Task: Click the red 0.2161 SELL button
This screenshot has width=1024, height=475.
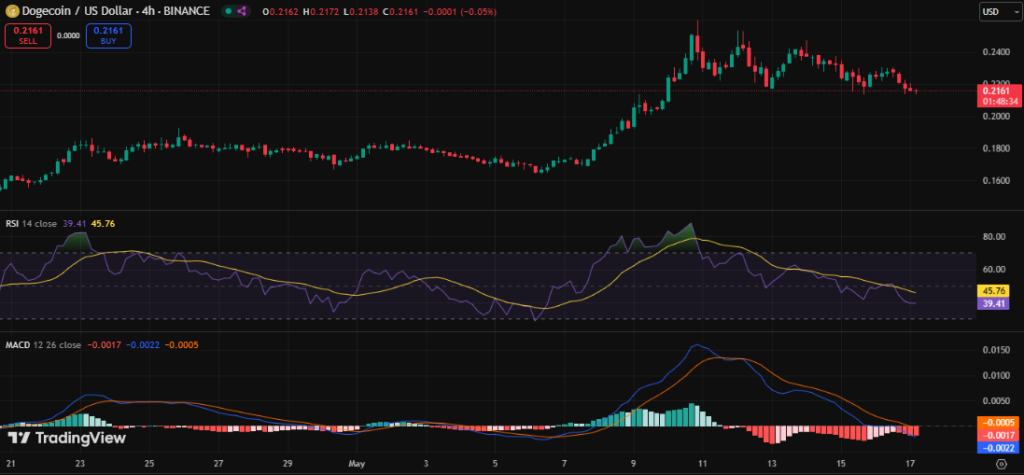Action: (x=28, y=35)
